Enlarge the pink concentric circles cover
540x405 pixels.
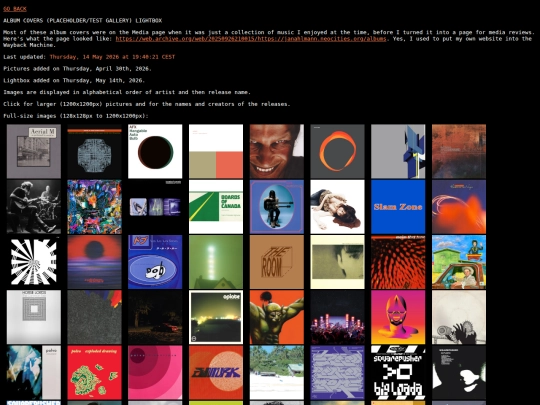155,373
